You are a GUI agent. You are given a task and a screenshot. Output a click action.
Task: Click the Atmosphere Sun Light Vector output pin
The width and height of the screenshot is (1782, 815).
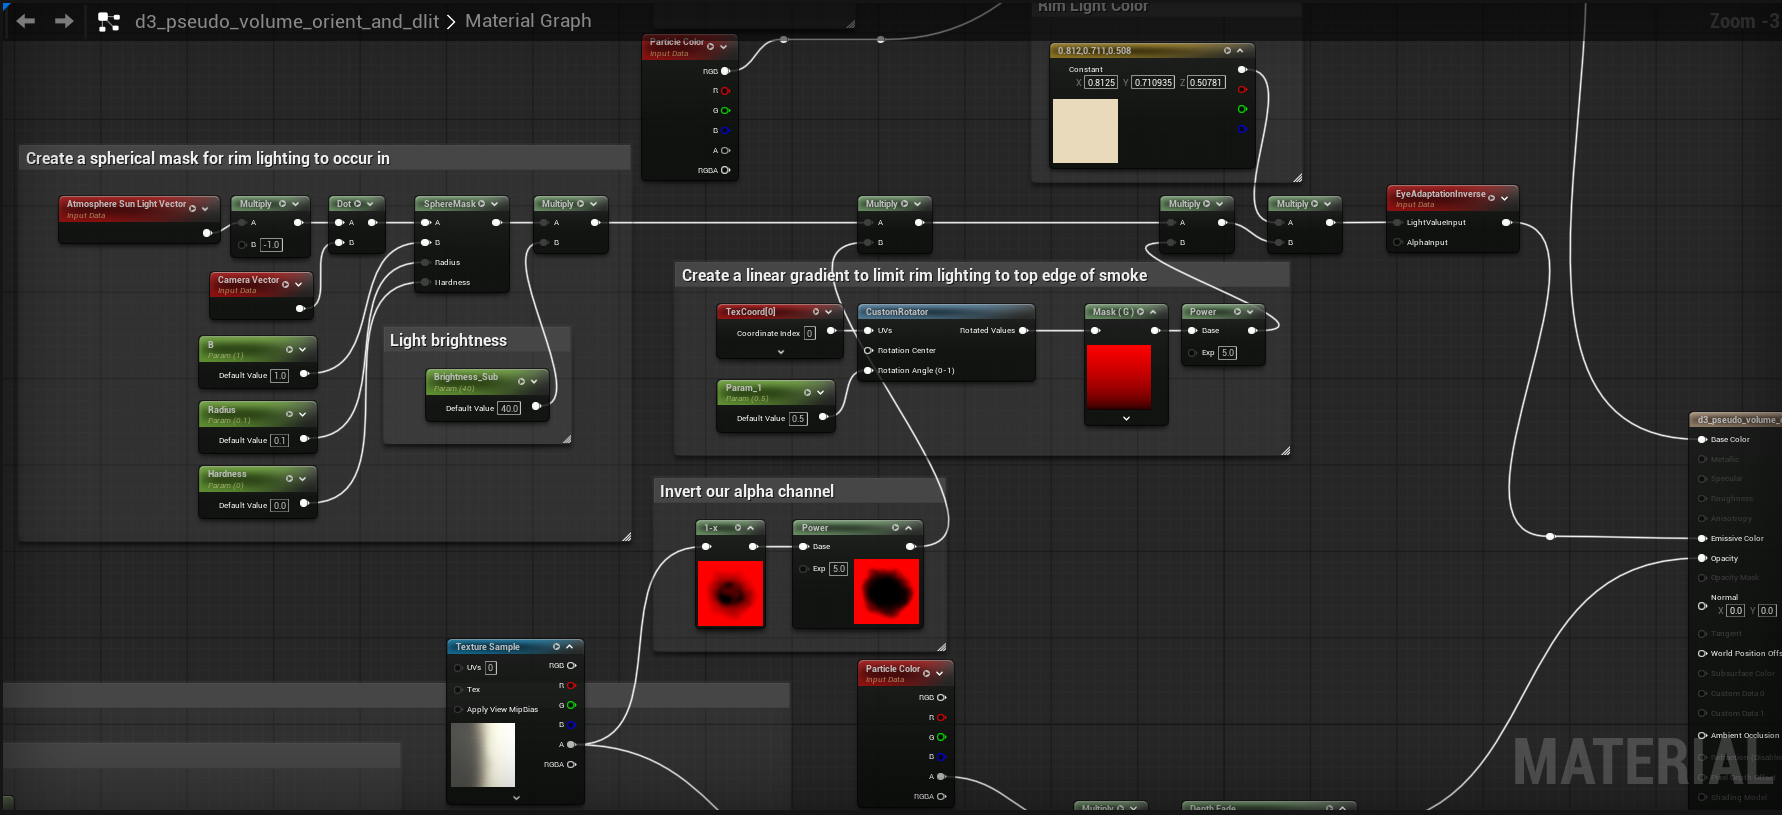(207, 233)
